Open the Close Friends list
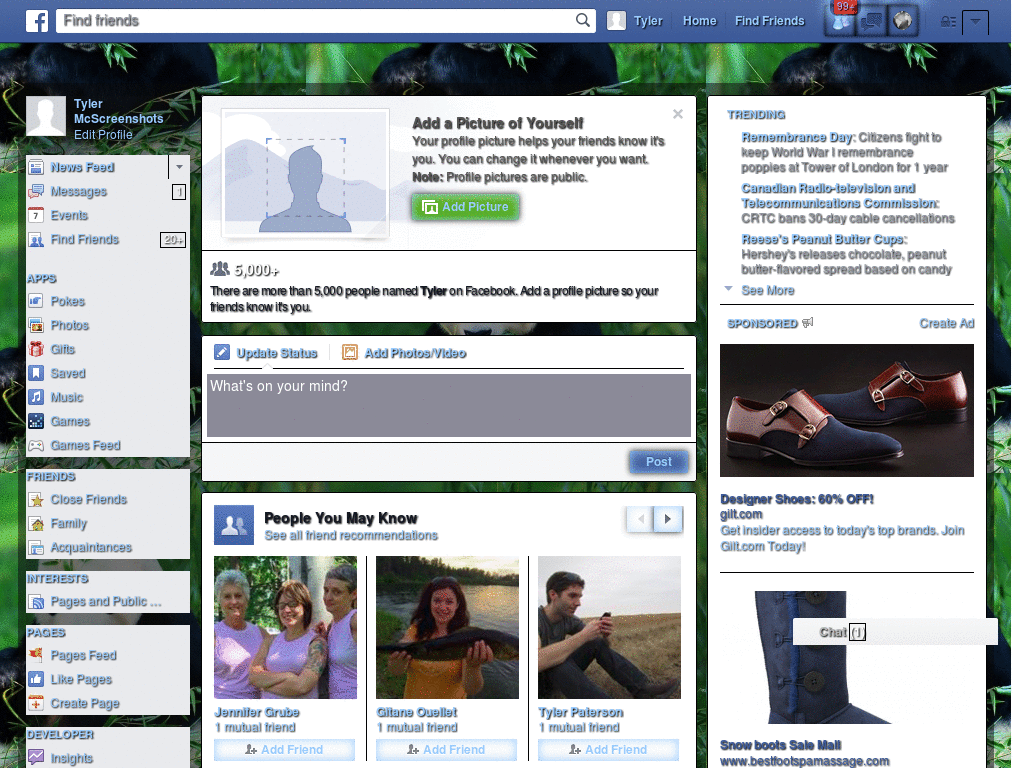Image resolution: width=1024 pixels, height=768 pixels. (89, 500)
